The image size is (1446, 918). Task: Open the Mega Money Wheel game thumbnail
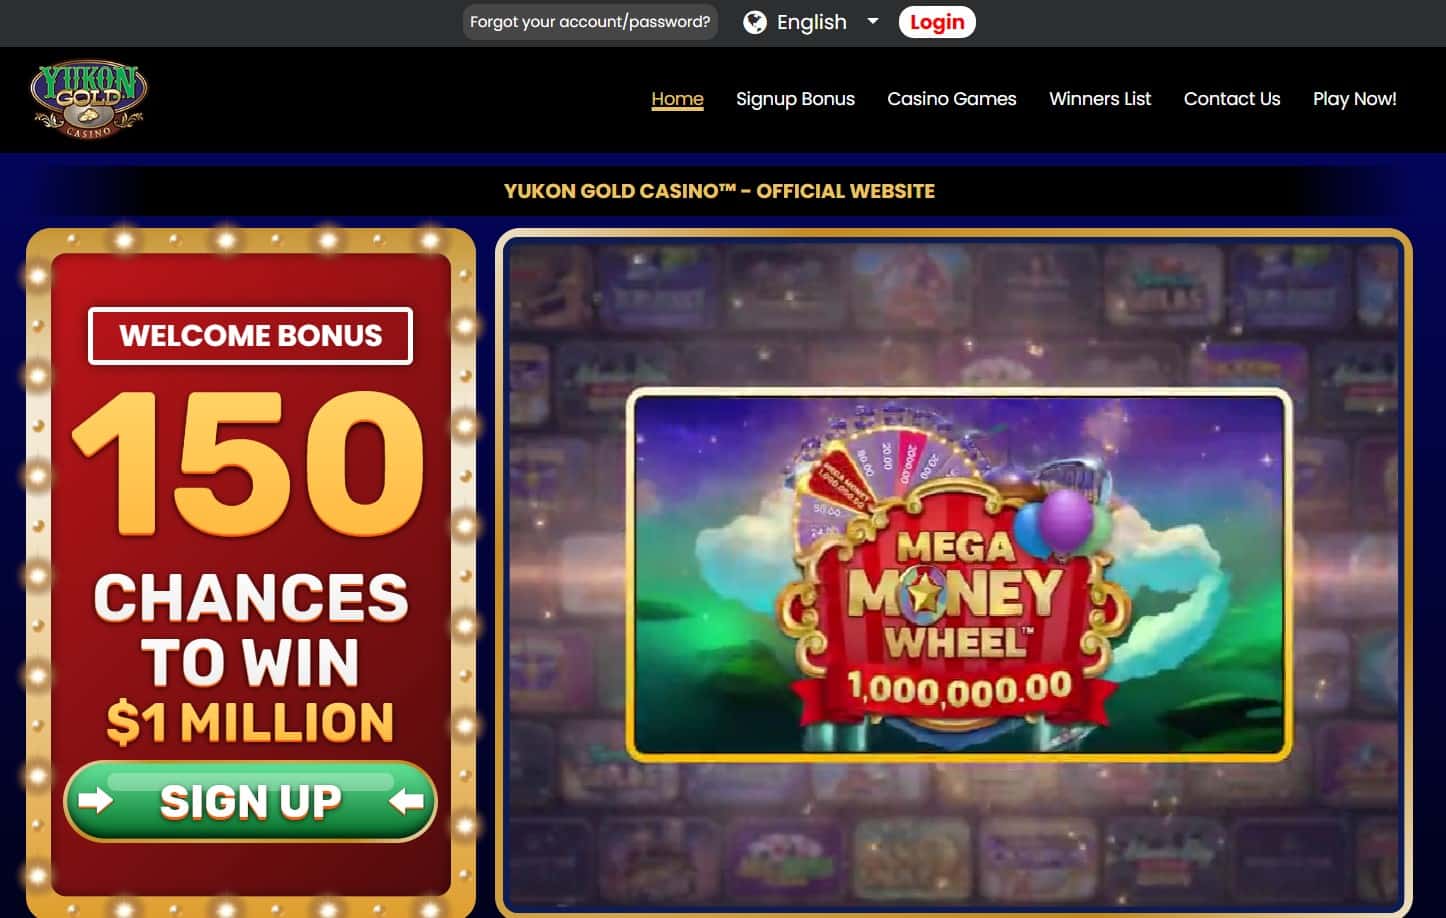(959, 575)
